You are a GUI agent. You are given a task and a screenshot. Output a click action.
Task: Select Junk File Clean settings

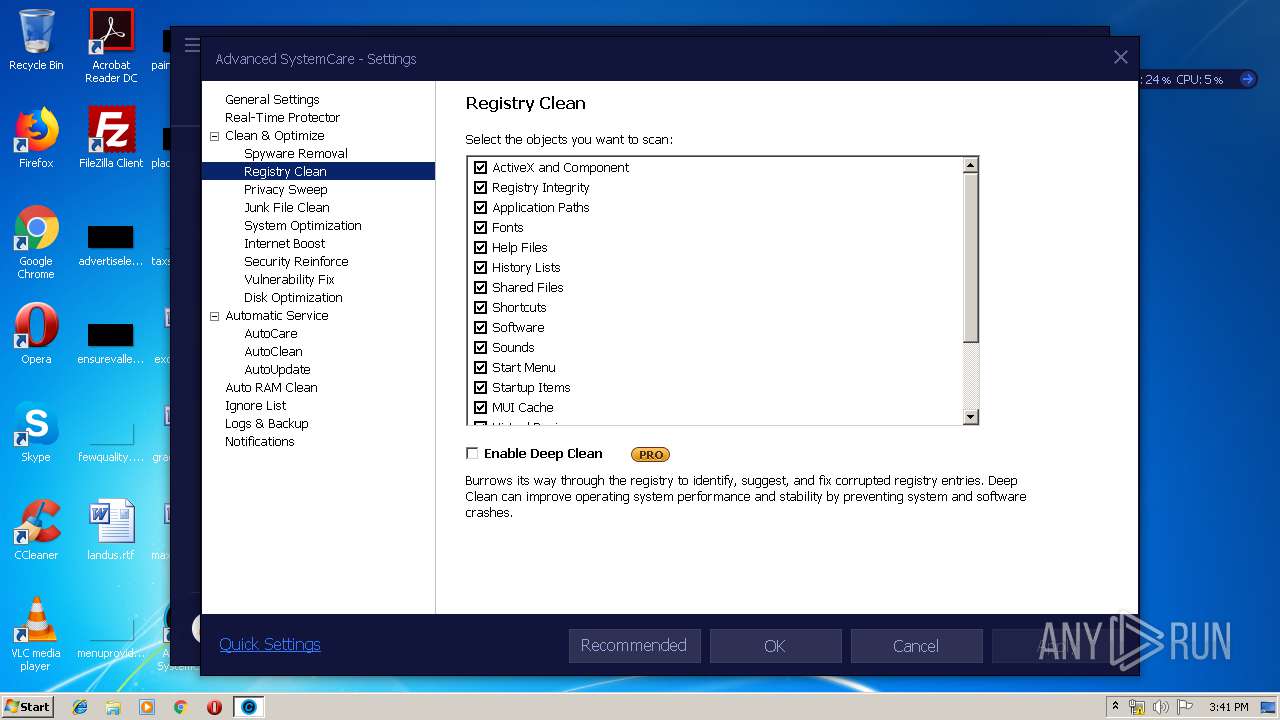287,207
